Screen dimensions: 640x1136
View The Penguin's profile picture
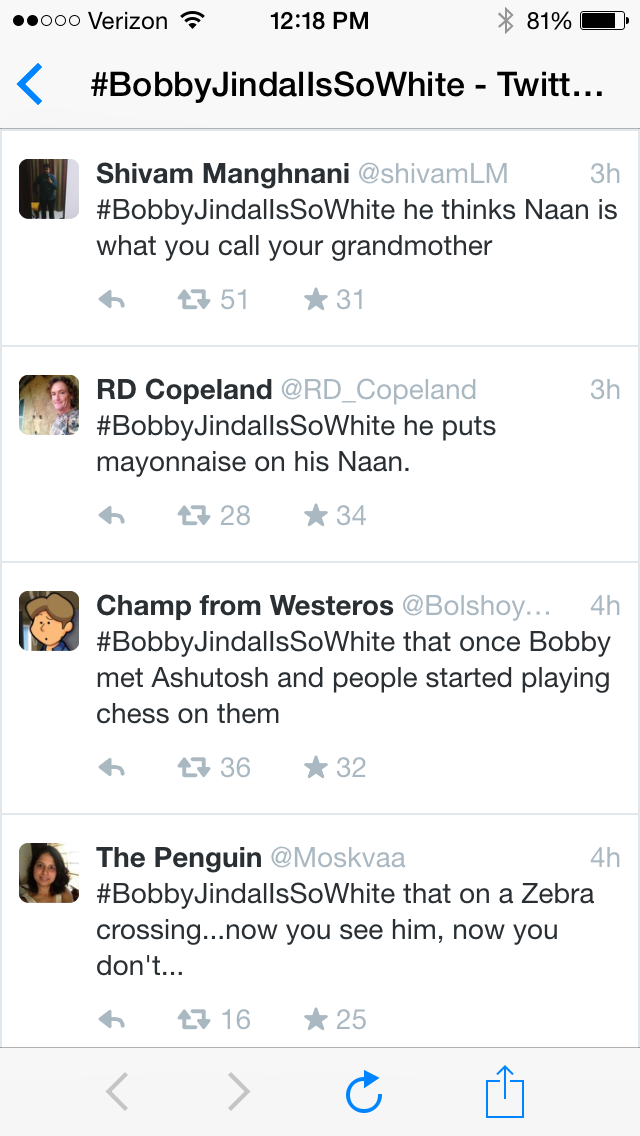click(x=49, y=873)
